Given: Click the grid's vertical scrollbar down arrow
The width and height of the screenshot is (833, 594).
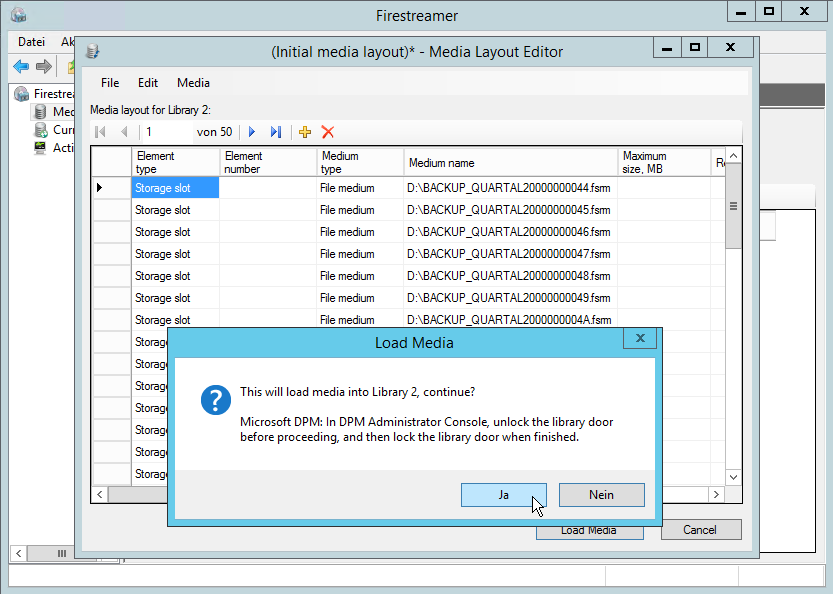Looking at the screenshot, I should point(733,477).
